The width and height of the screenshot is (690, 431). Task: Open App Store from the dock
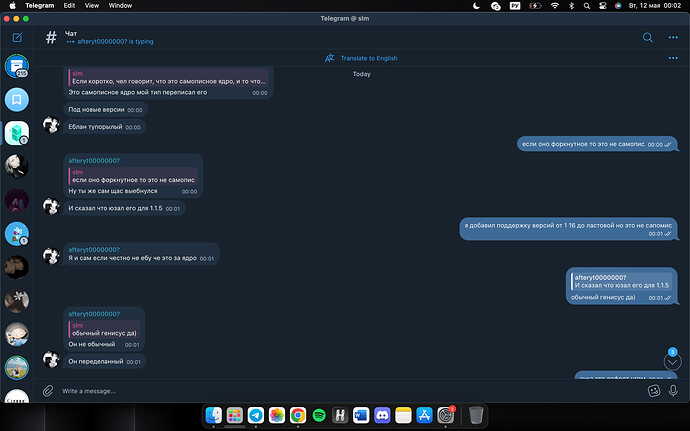point(424,415)
